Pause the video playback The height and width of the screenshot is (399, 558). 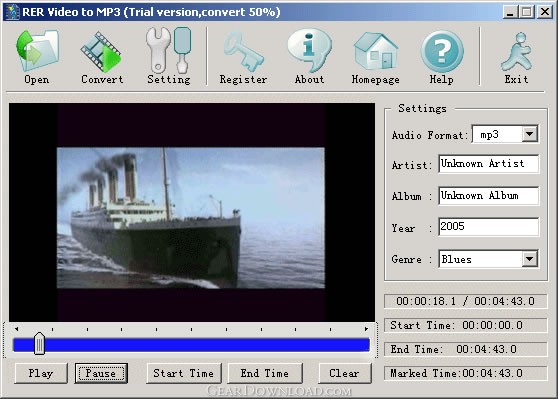[101, 373]
